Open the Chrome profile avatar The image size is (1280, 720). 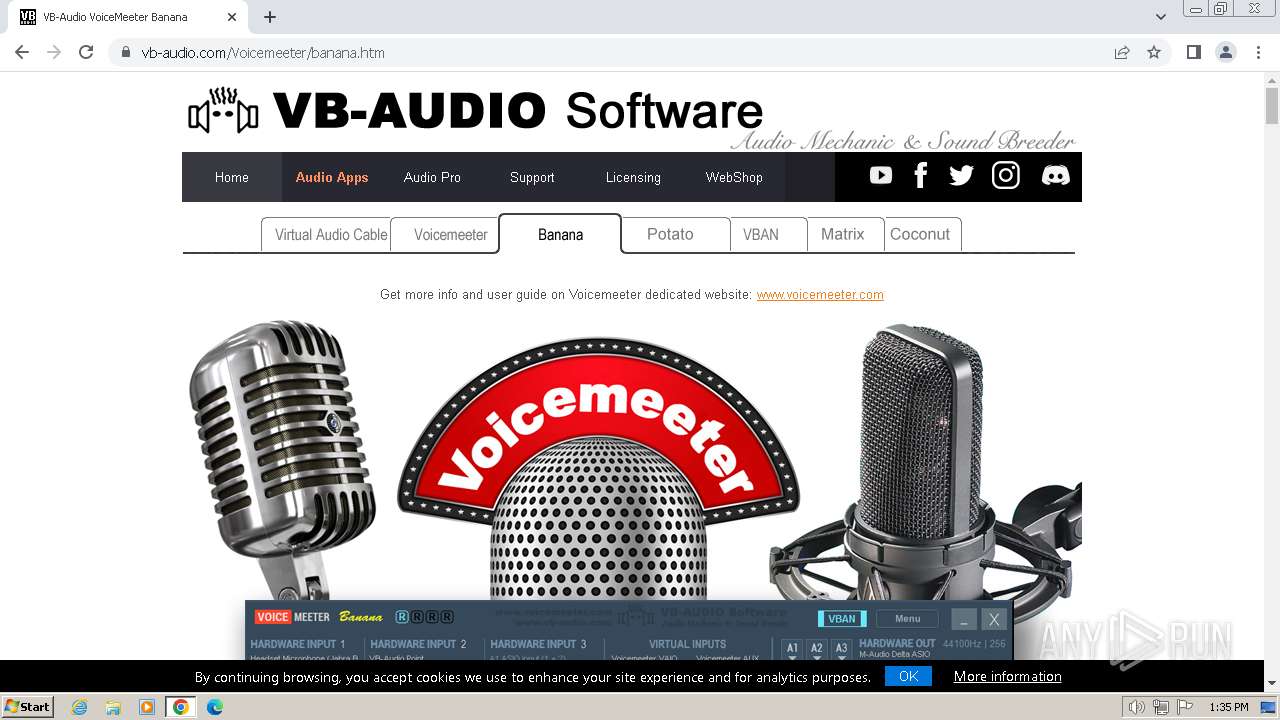coord(1226,52)
